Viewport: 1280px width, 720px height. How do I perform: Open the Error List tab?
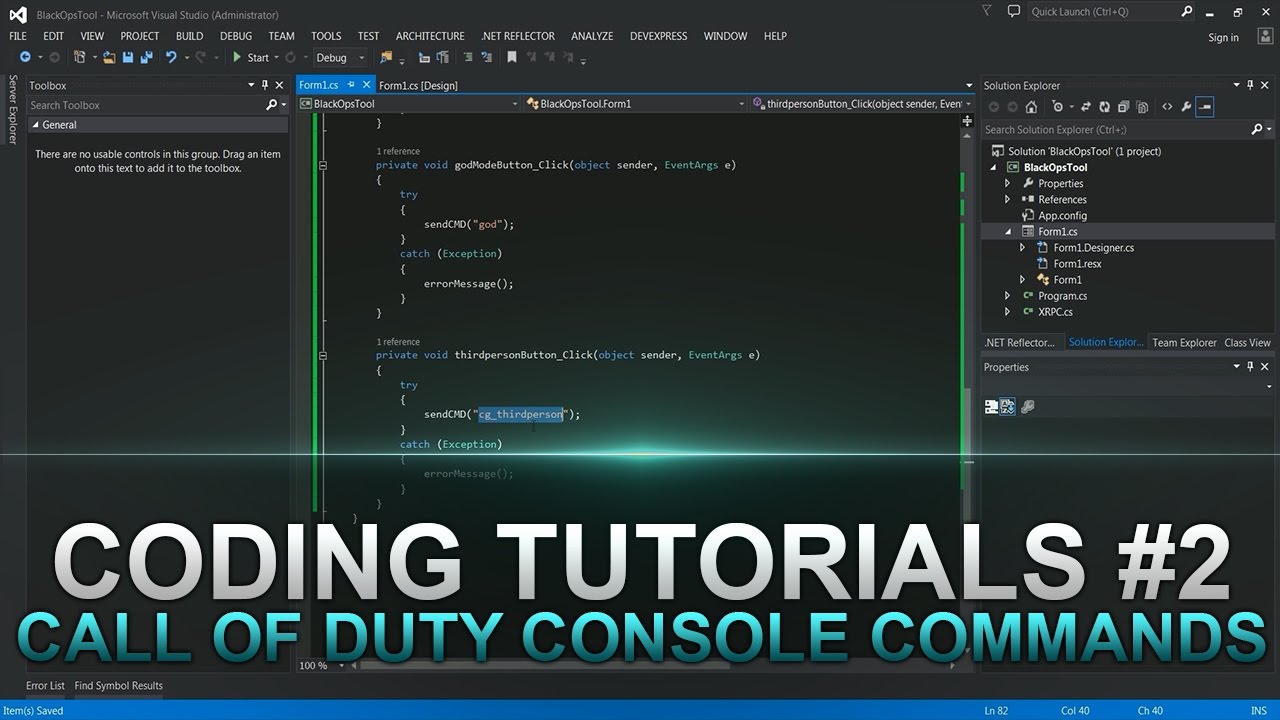coord(45,686)
